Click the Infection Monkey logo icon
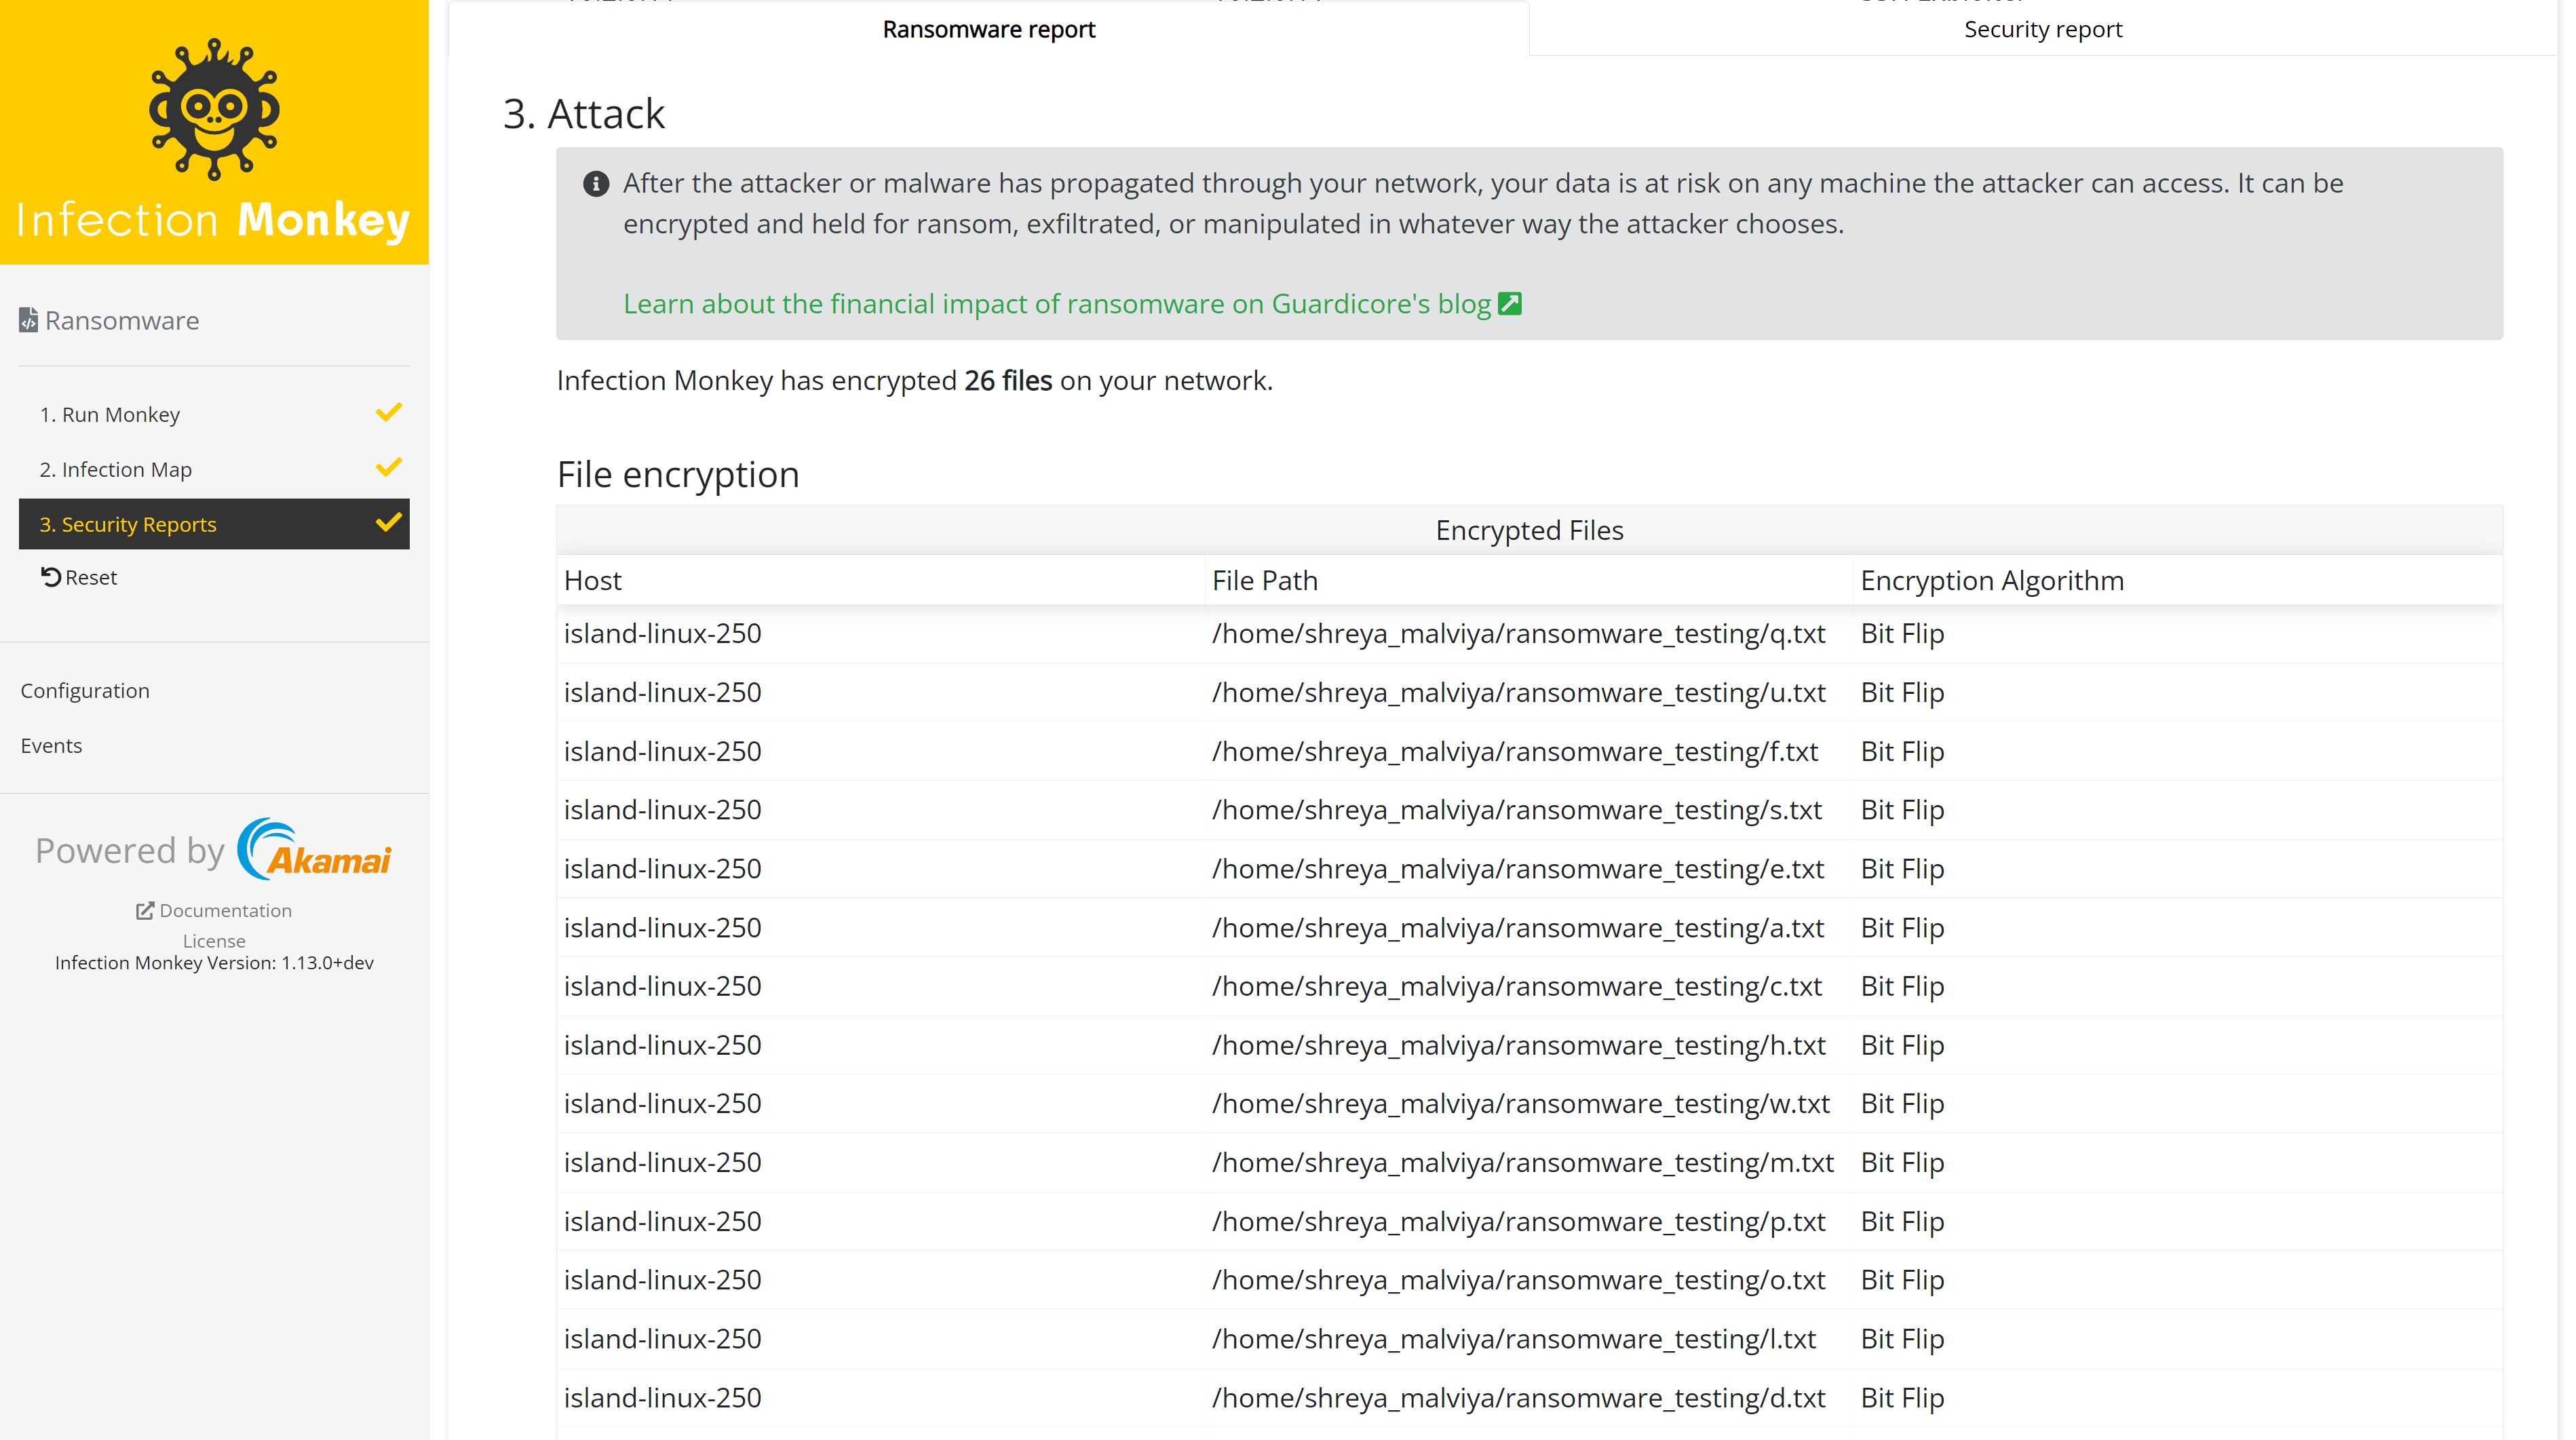 (214, 110)
